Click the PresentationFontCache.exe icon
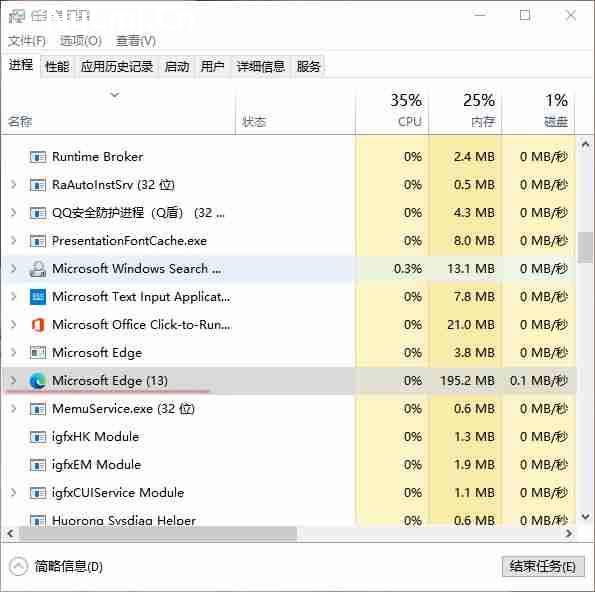The width and height of the screenshot is (595, 592). pyautogui.click(x=38, y=241)
